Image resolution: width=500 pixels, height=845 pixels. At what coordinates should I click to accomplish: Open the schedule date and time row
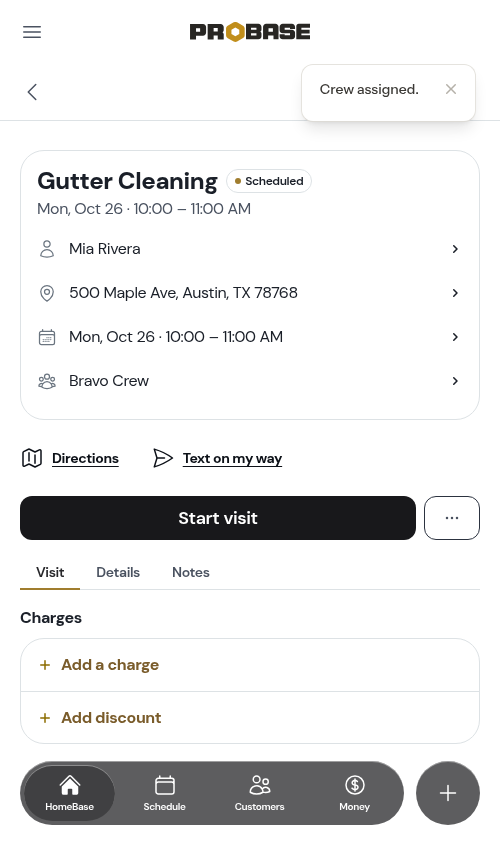point(250,337)
